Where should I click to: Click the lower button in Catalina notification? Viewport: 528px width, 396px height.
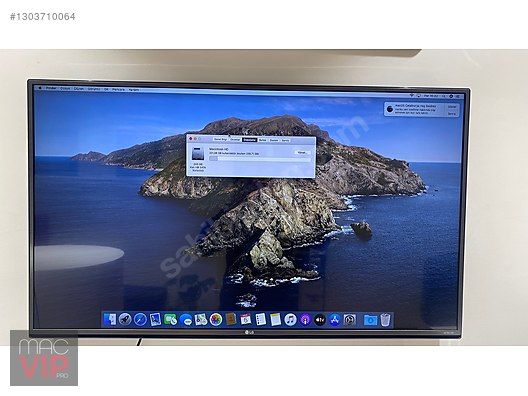[x=452, y=114]
